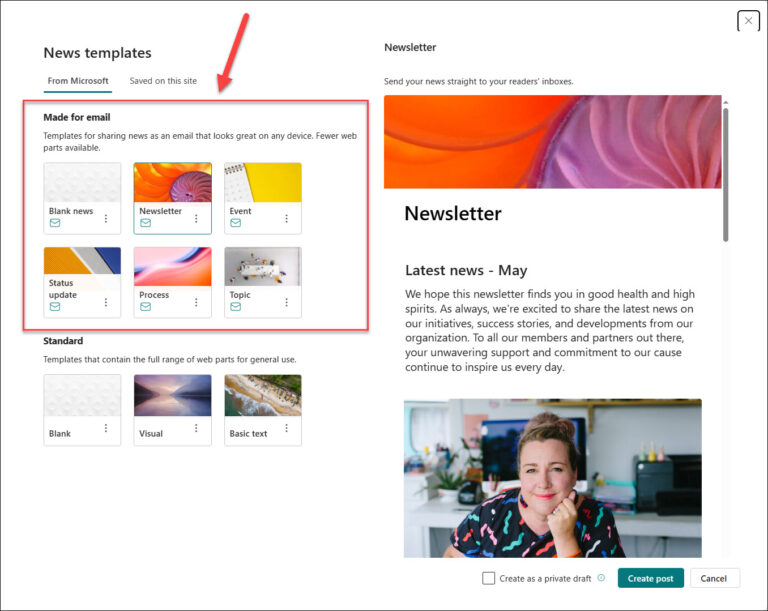Click 'Send your news straight' description text

pyautogui.click(x=479, y=81)
